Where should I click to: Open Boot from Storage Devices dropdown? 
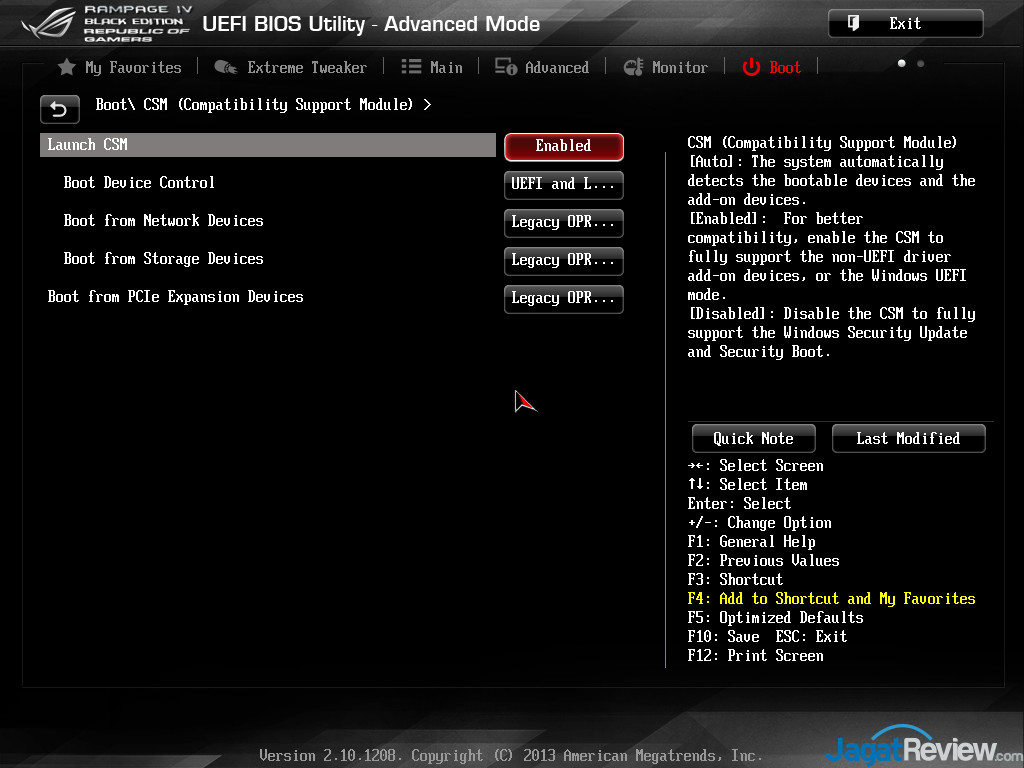click(564, 260)
